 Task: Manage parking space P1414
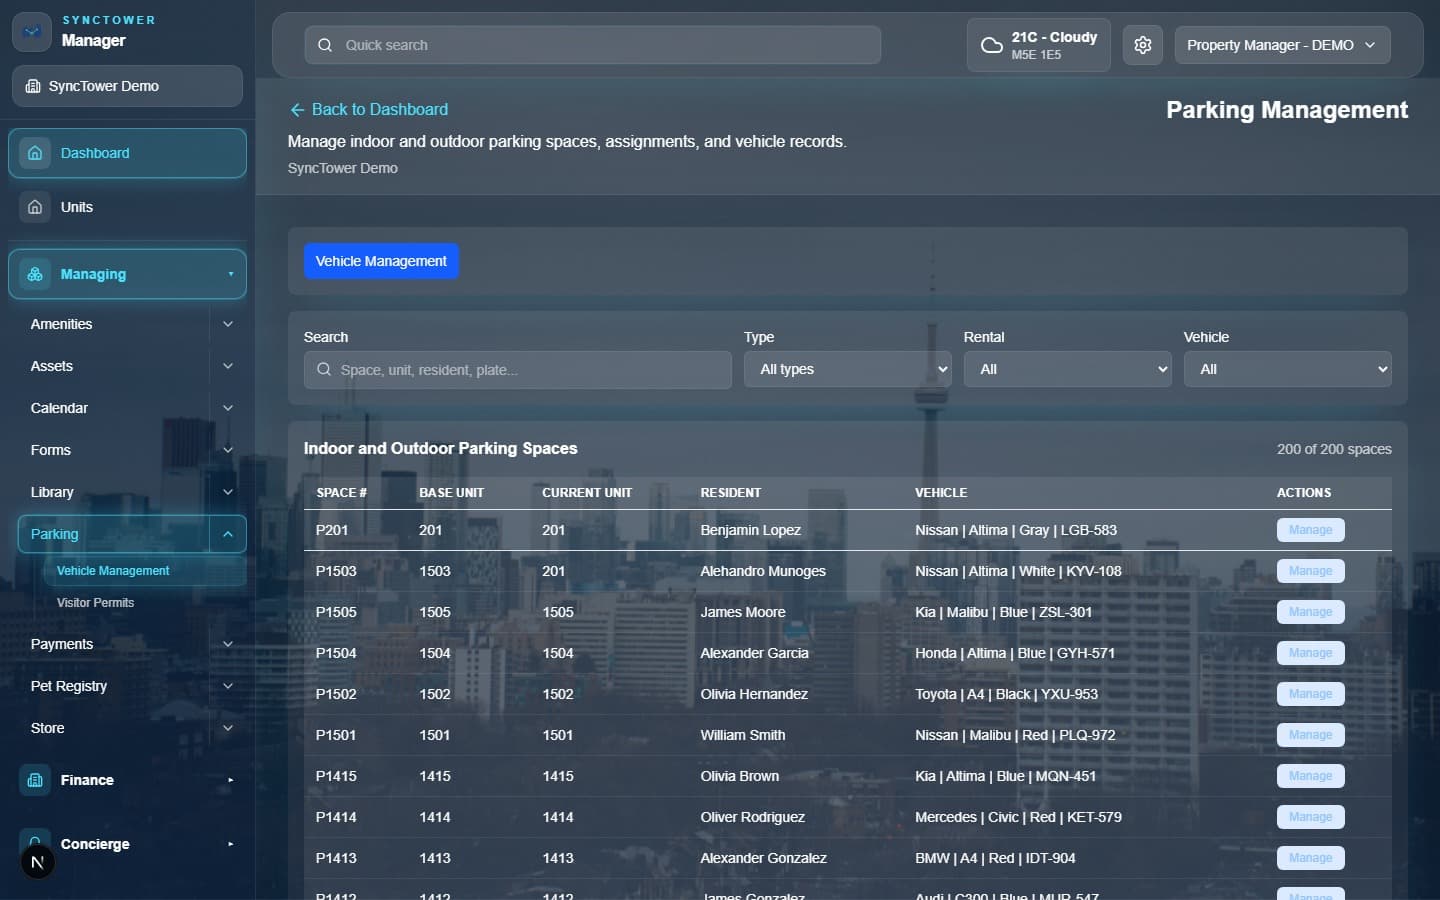[1310, 817]
